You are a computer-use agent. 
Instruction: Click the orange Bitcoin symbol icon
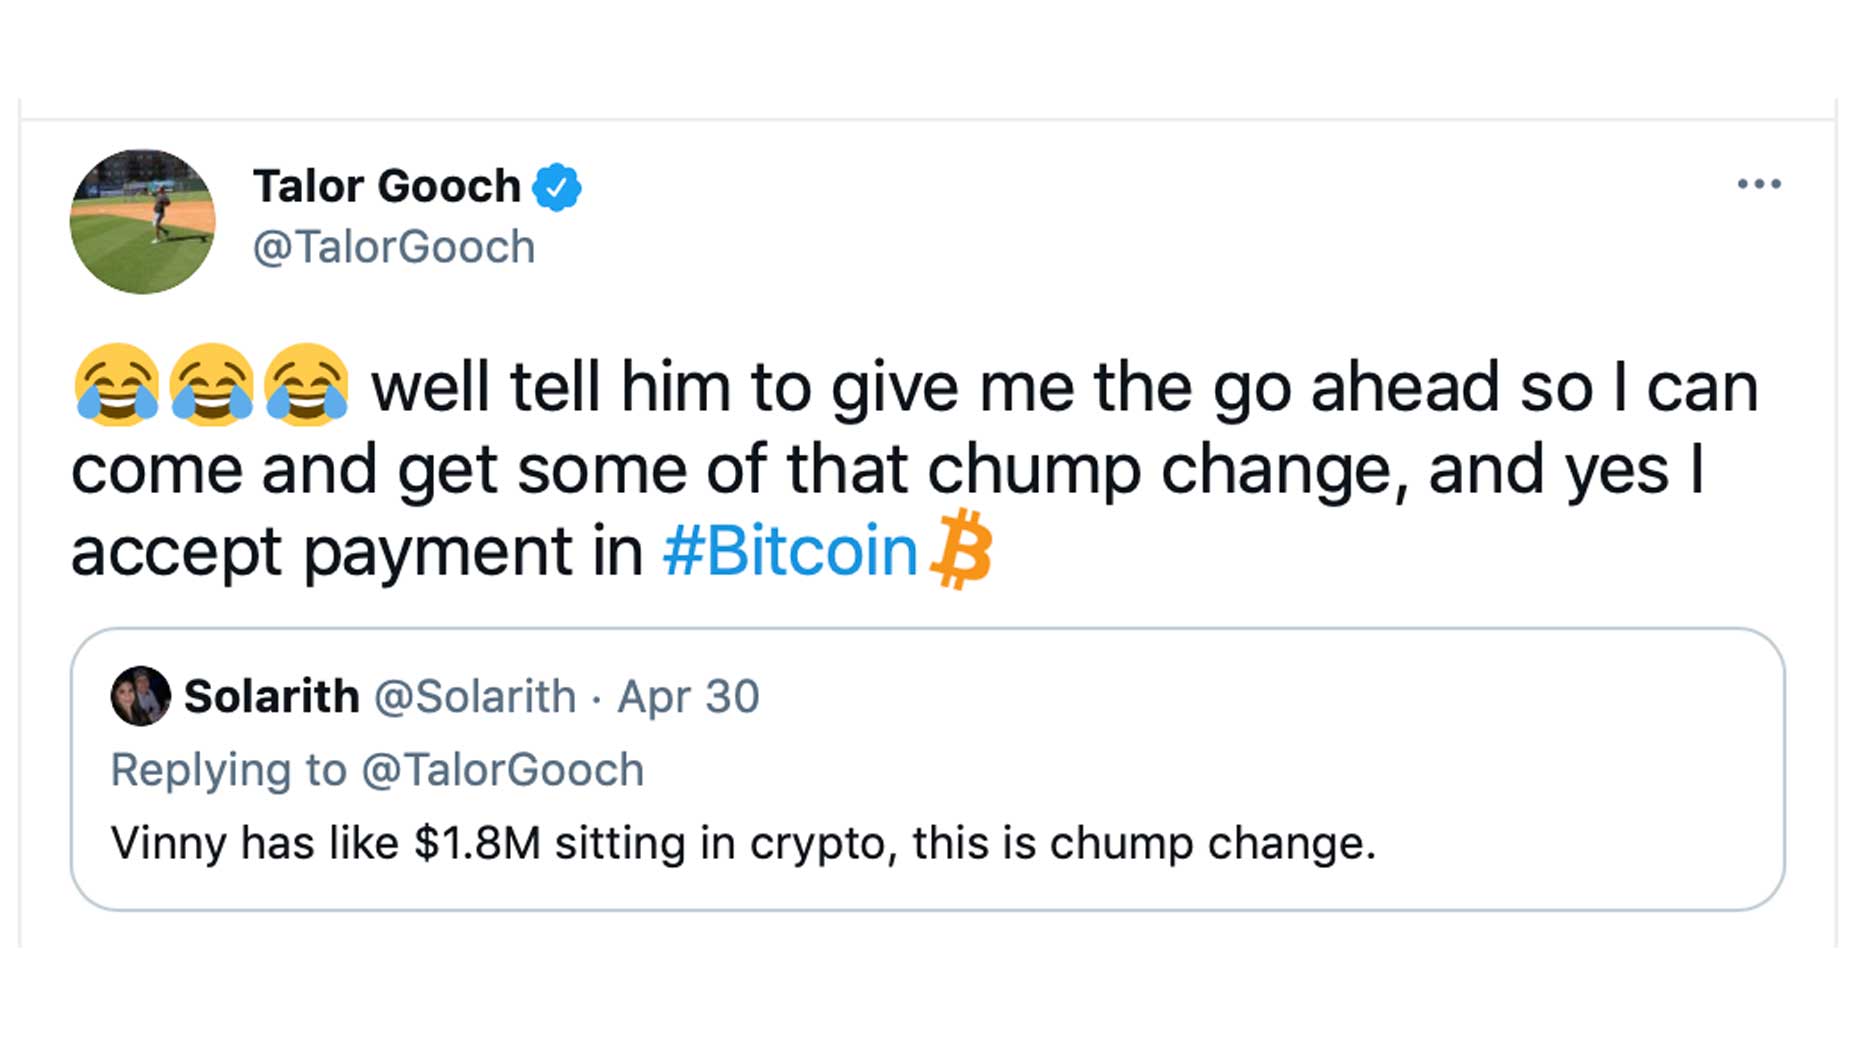tap(961, 549)
